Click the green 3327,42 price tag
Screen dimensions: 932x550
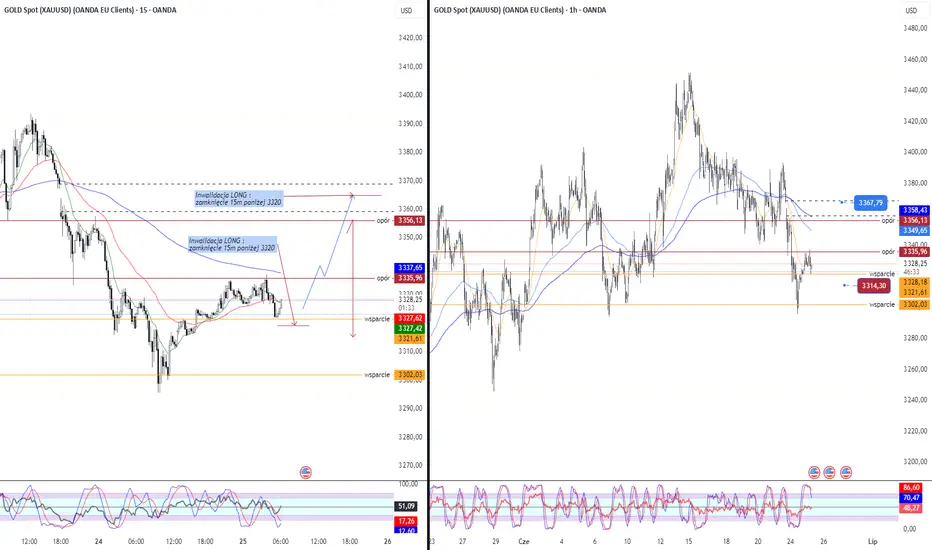point(410,328)
